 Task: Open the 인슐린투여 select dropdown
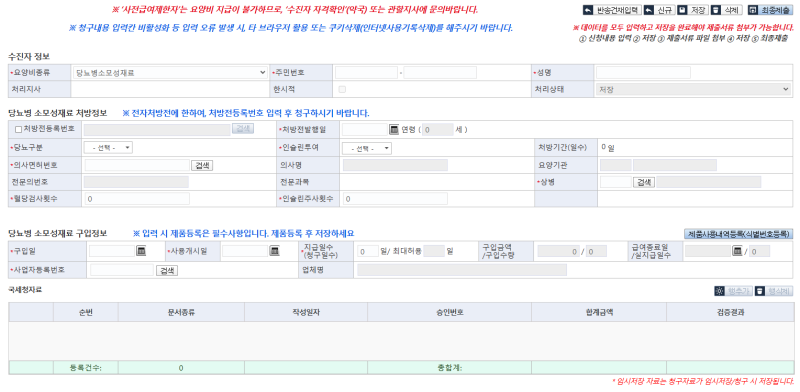click(x=367, y=148)
